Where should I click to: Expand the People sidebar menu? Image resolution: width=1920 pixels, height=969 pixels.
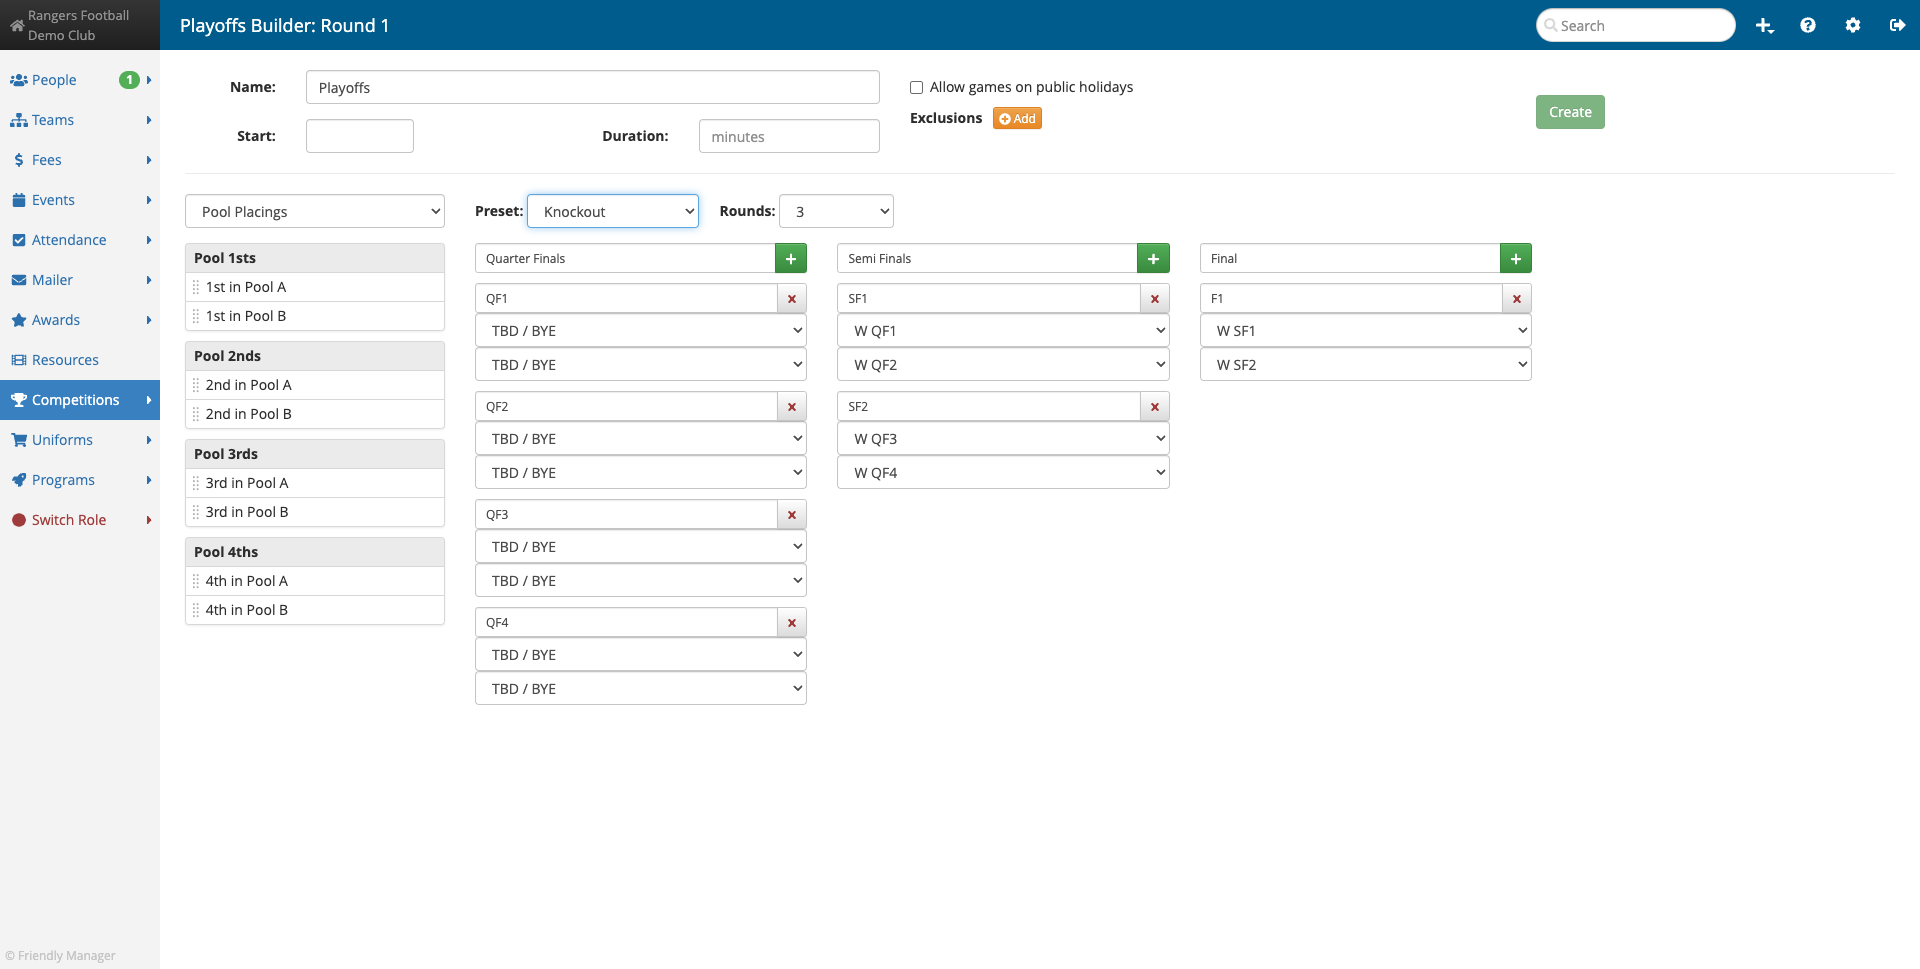pyautogui.click(x=55, y=79)
